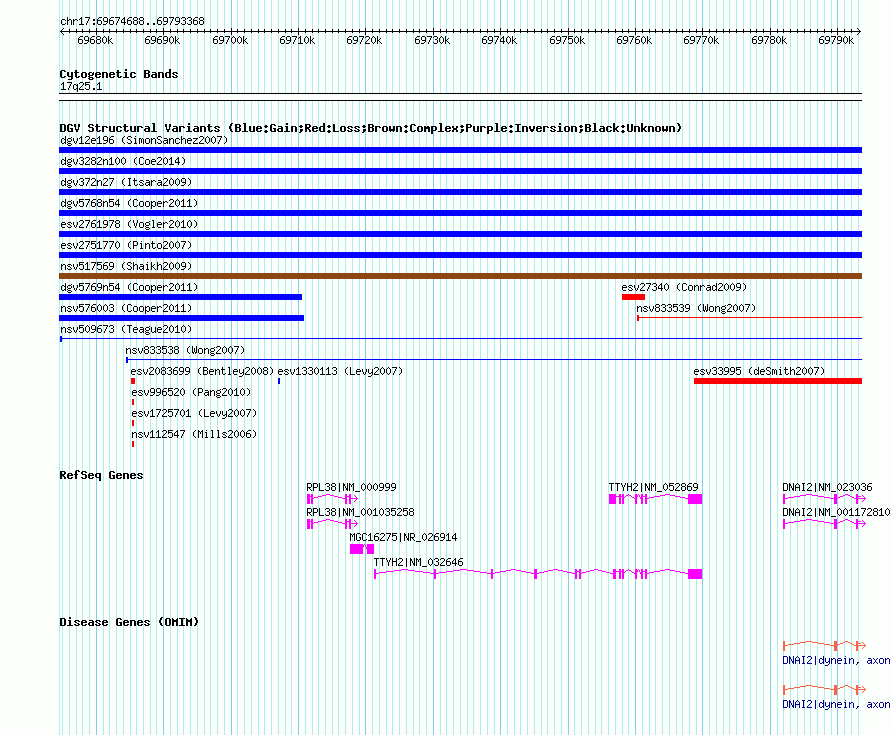890x735 pixels.
Task: Click the chr17:69674688..69793368 coordinate text
Action: [x=132, y=21]
